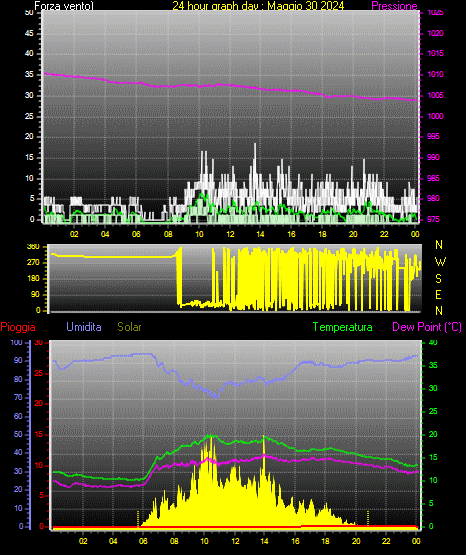Click the 14 hour tick on wind graph
466x555 pixels.
[260, 234]
